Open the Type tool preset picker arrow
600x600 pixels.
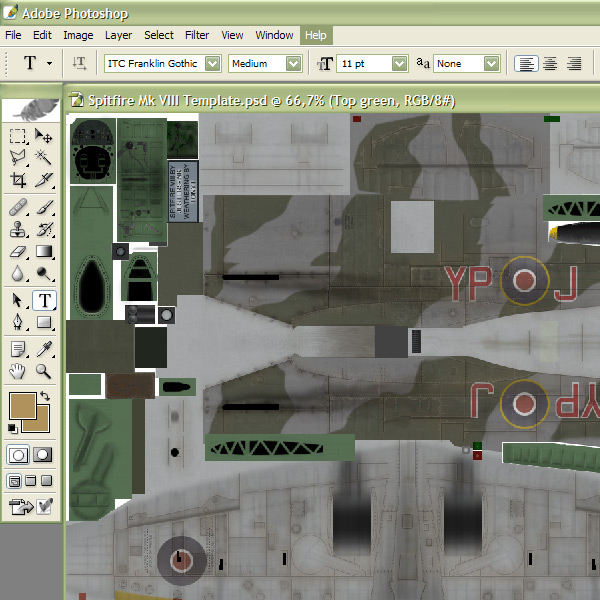[x=49, y=63]
